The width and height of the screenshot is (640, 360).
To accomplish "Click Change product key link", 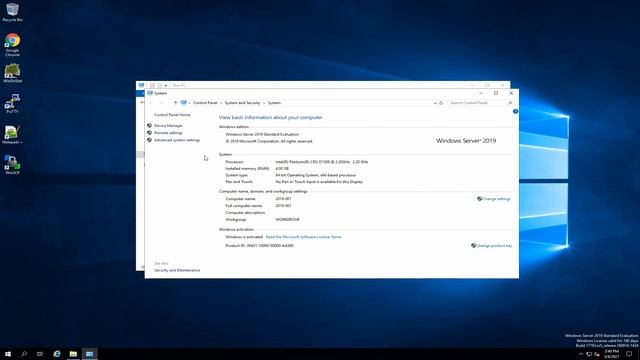I will [494, 246].
